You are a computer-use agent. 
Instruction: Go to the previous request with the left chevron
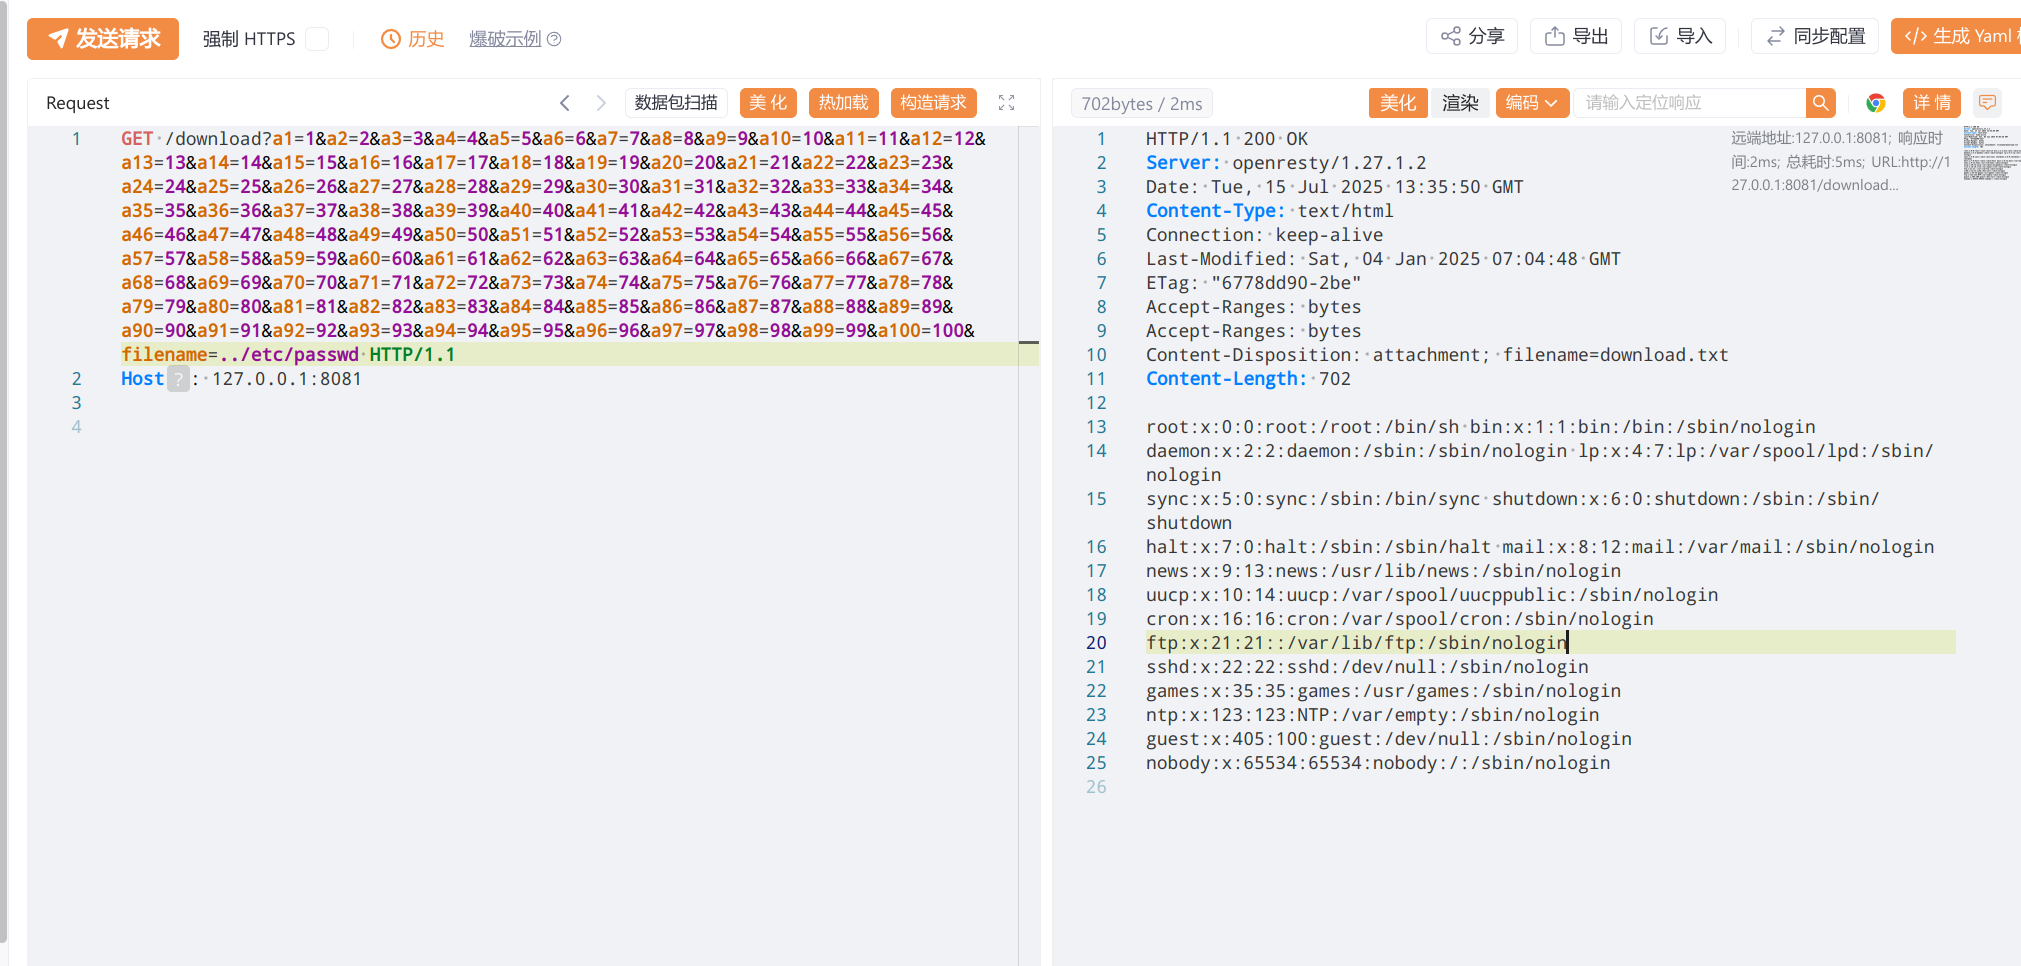coord(565,103)
